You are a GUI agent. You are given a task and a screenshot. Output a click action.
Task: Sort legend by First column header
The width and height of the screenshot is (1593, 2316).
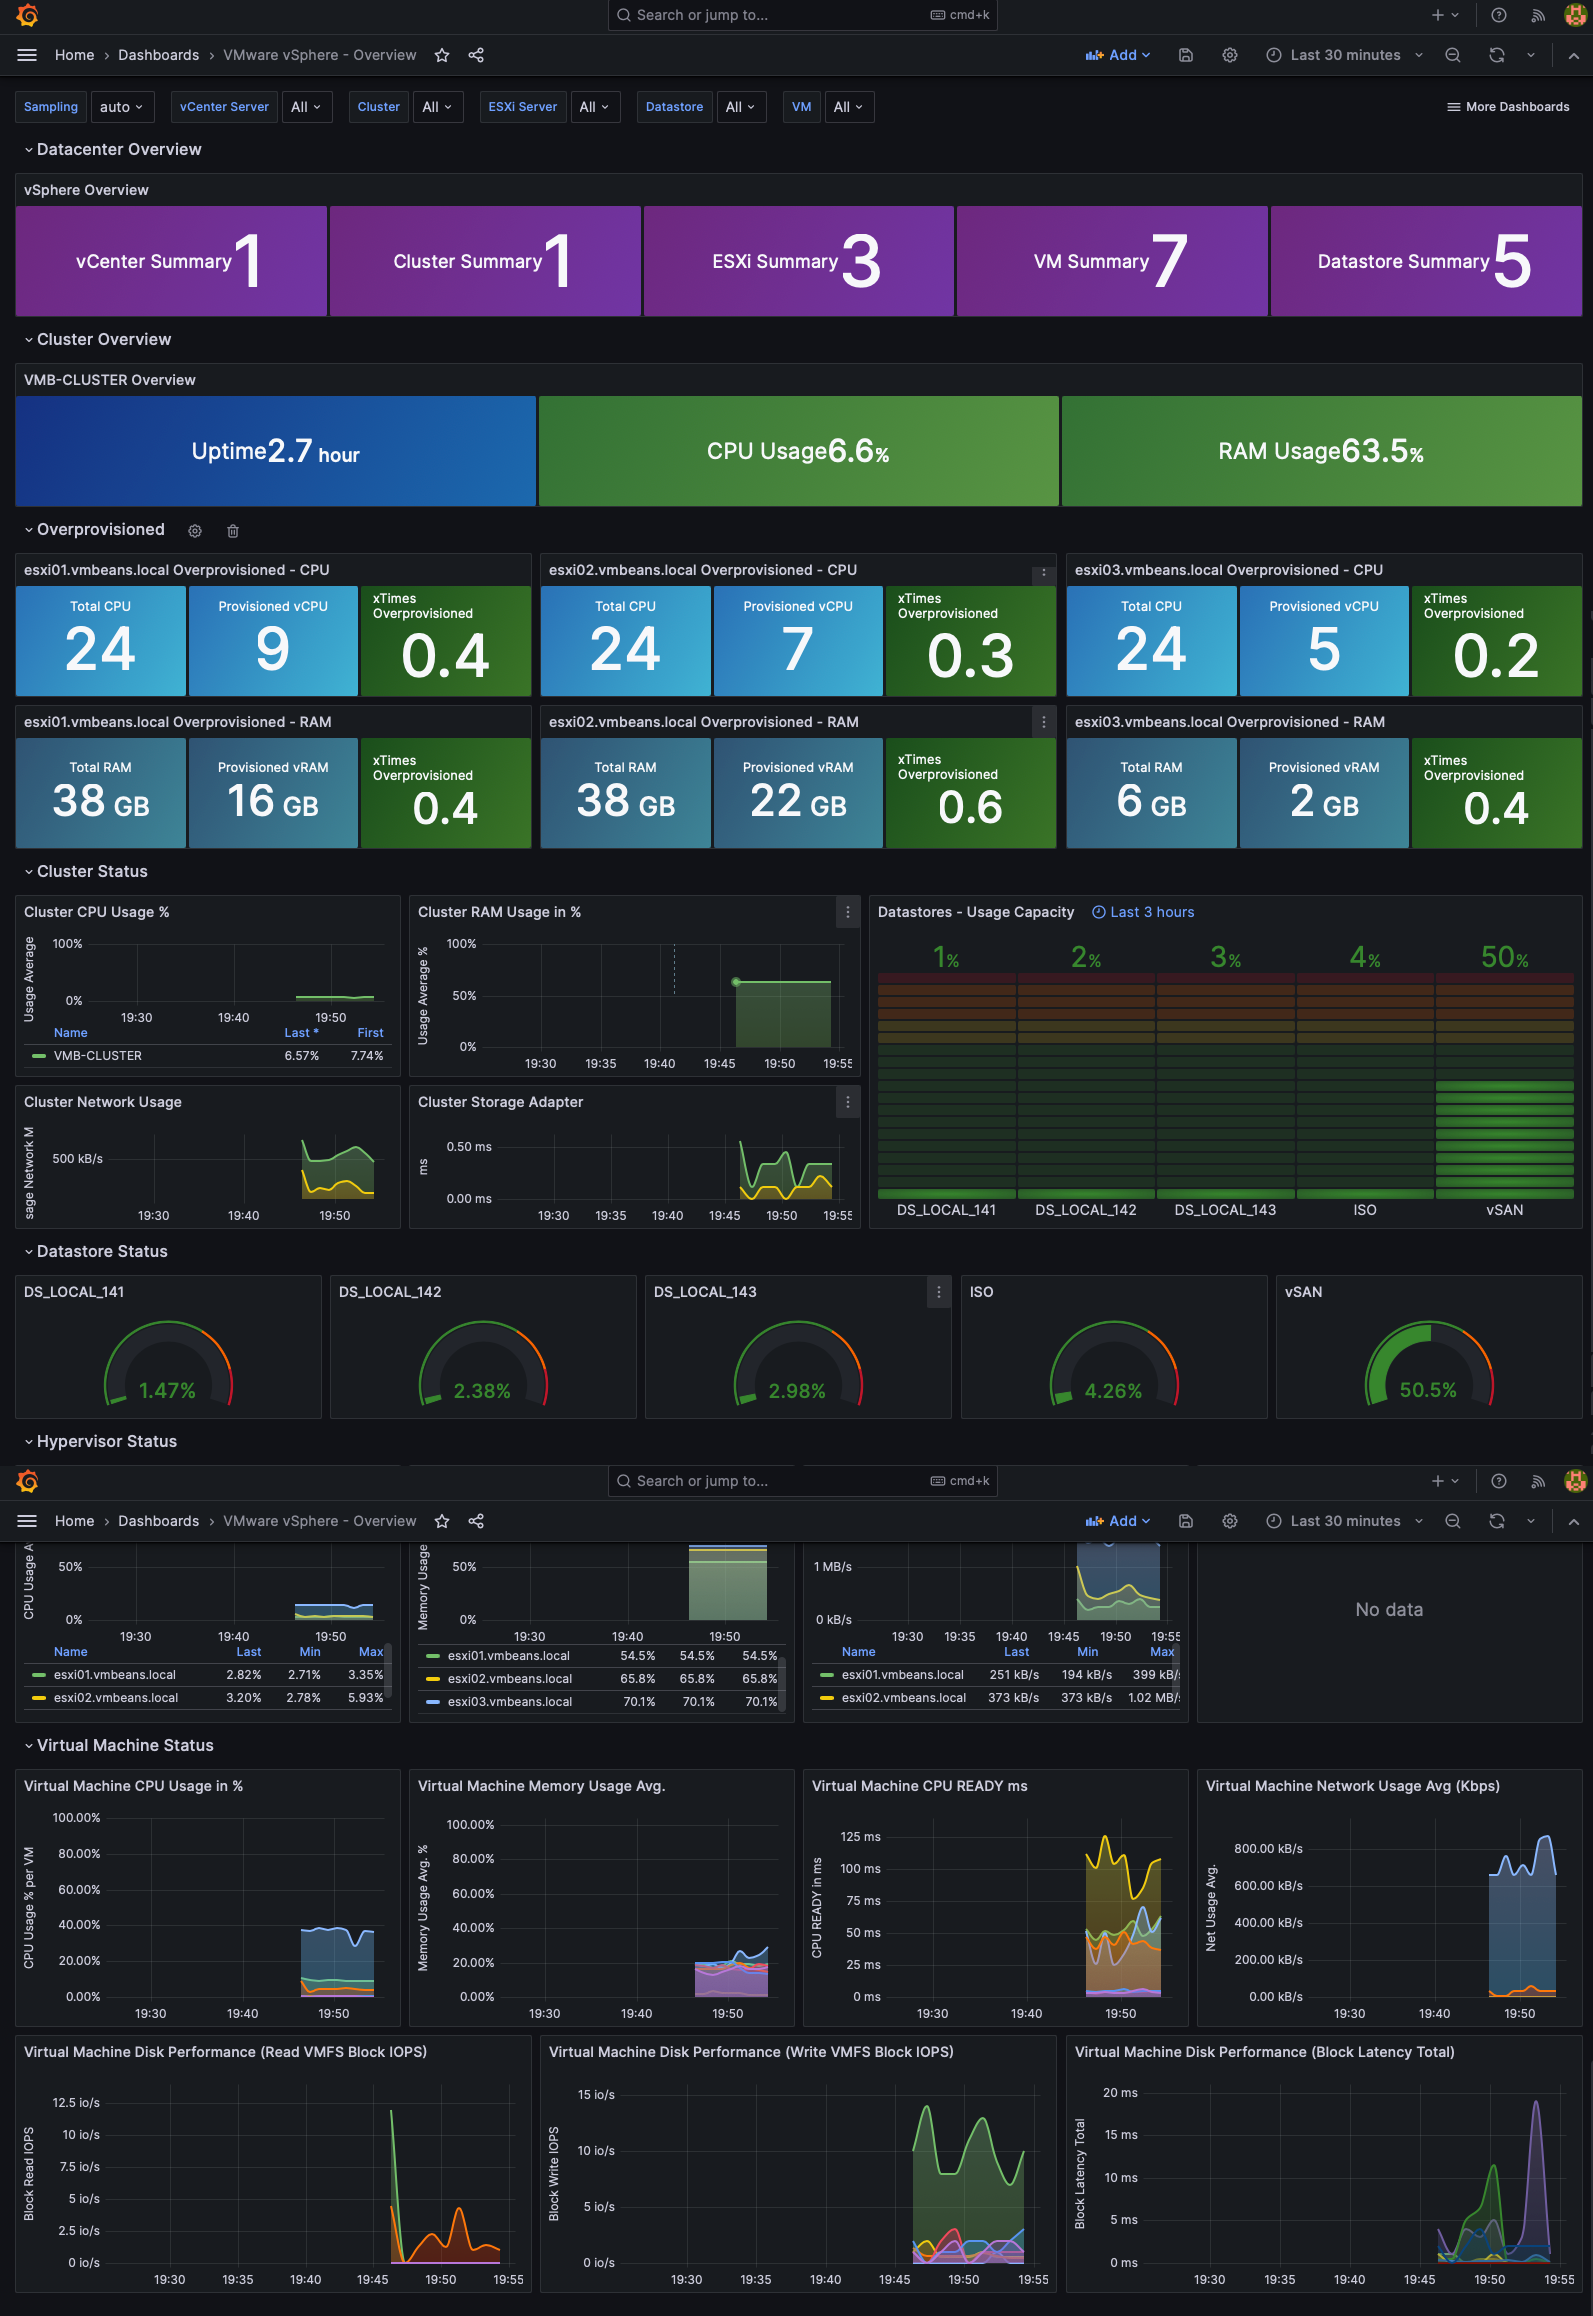click(x=370, y=1033)
